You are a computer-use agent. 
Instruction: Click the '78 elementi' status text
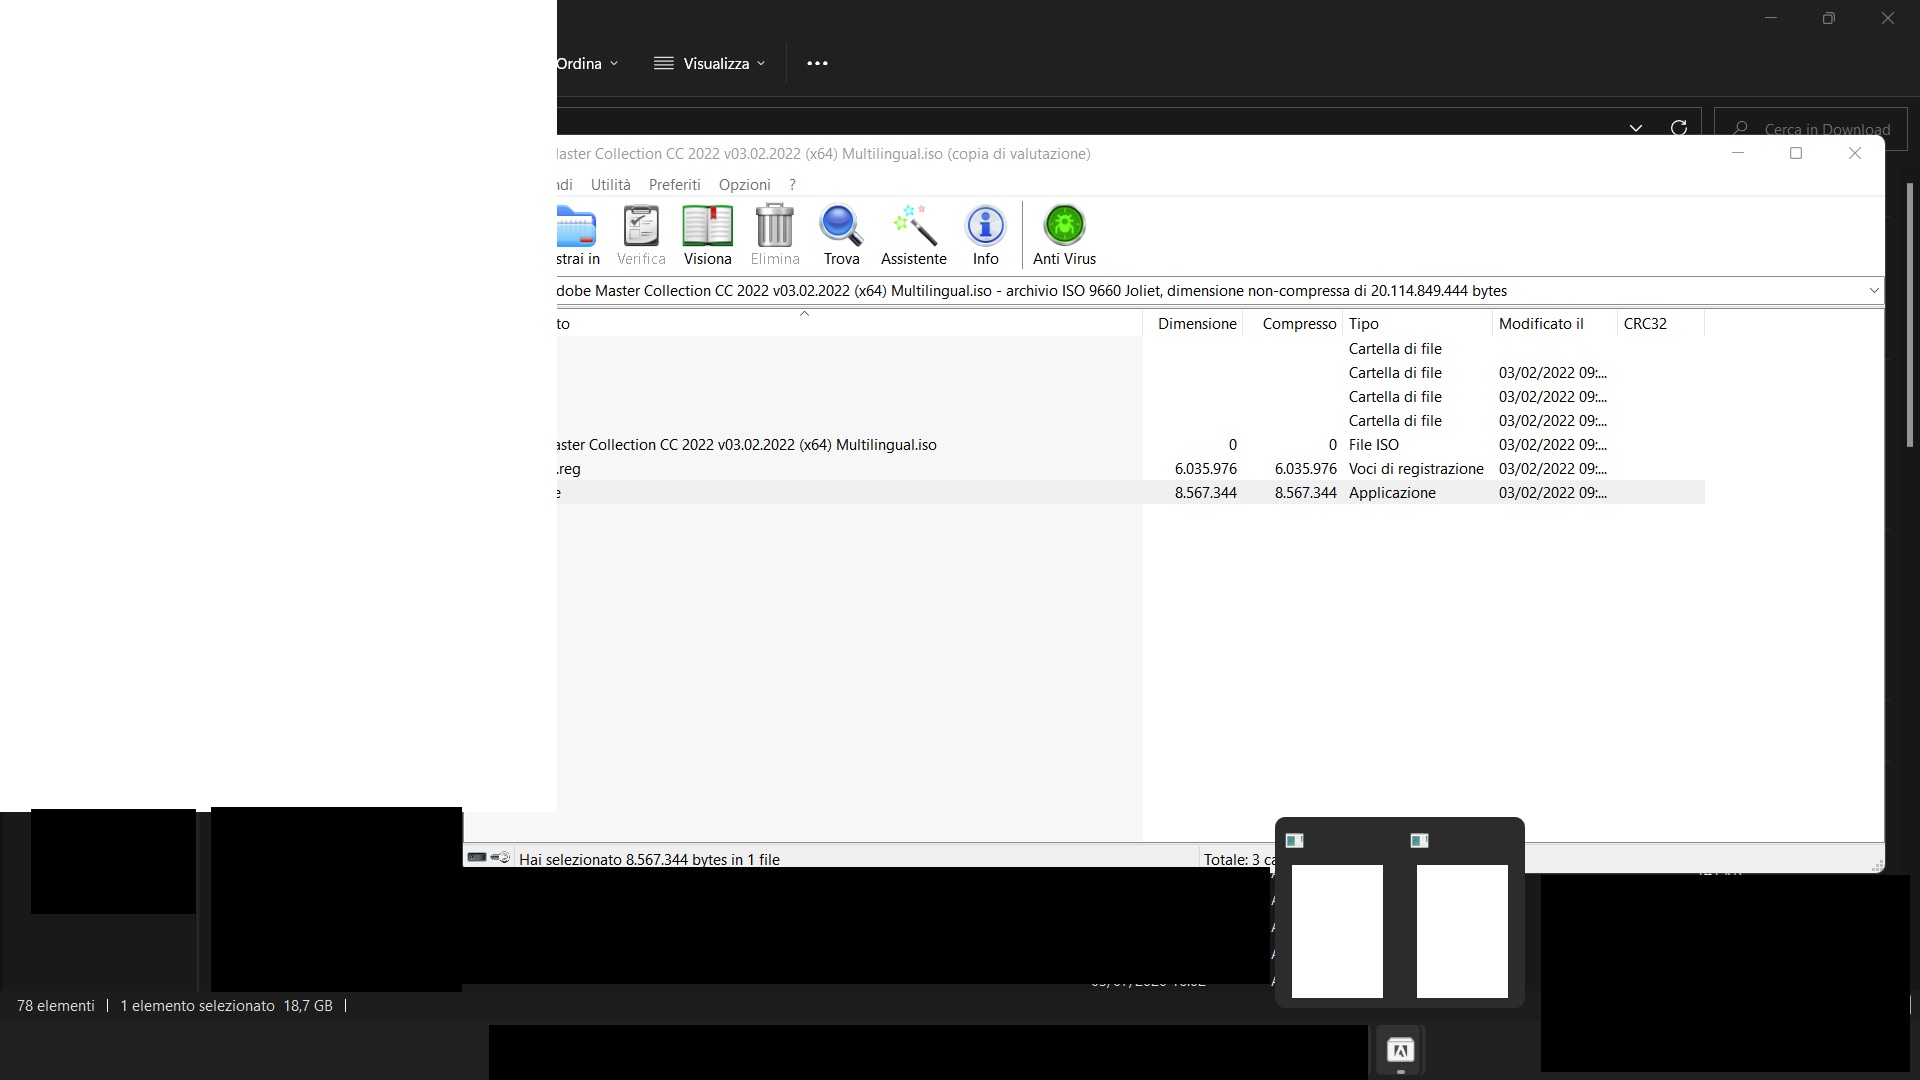[x=56, y=1006]
